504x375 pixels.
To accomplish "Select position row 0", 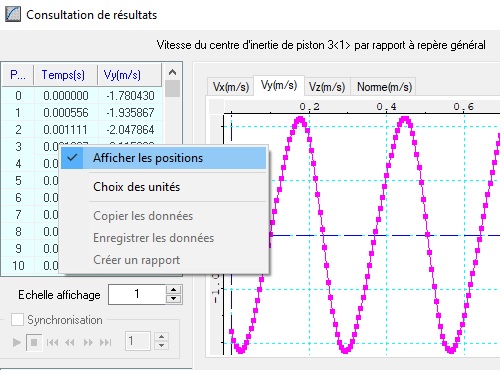I will (18, 96).
